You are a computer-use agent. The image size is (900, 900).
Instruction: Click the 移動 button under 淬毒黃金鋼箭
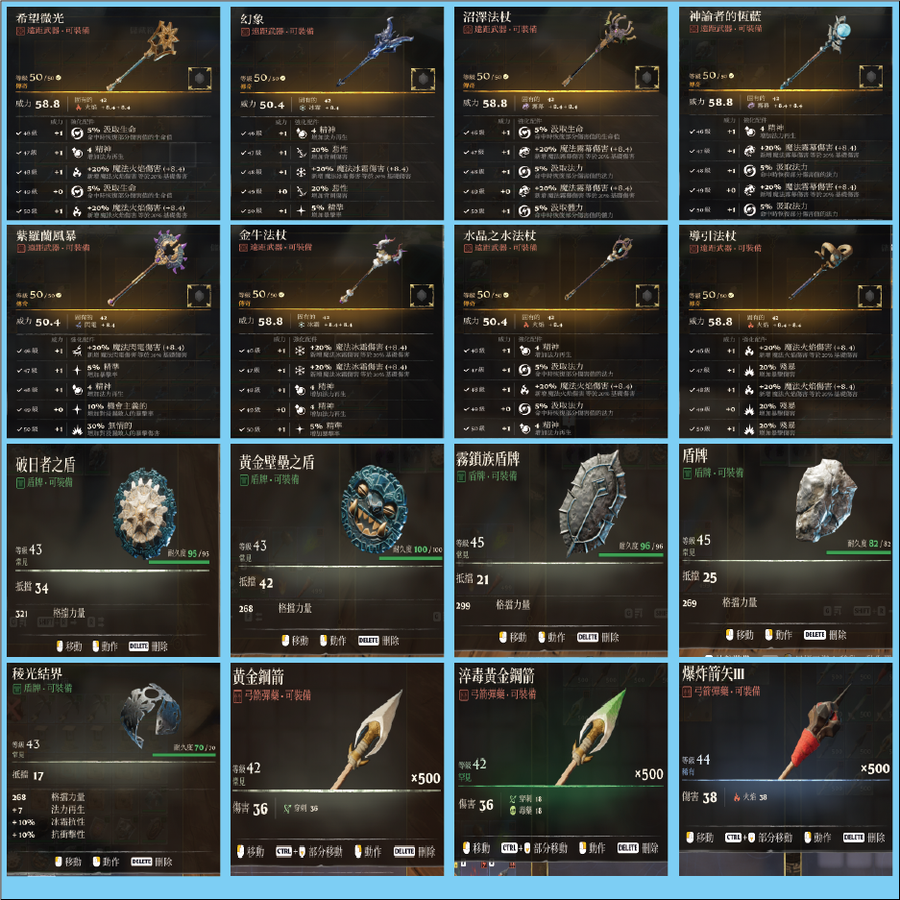(475, 848)
